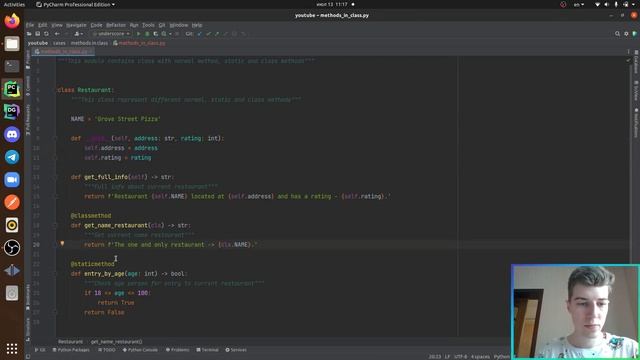Open IDE settings gear icon
Screen dimensions: 640x360
click(626, 34)
